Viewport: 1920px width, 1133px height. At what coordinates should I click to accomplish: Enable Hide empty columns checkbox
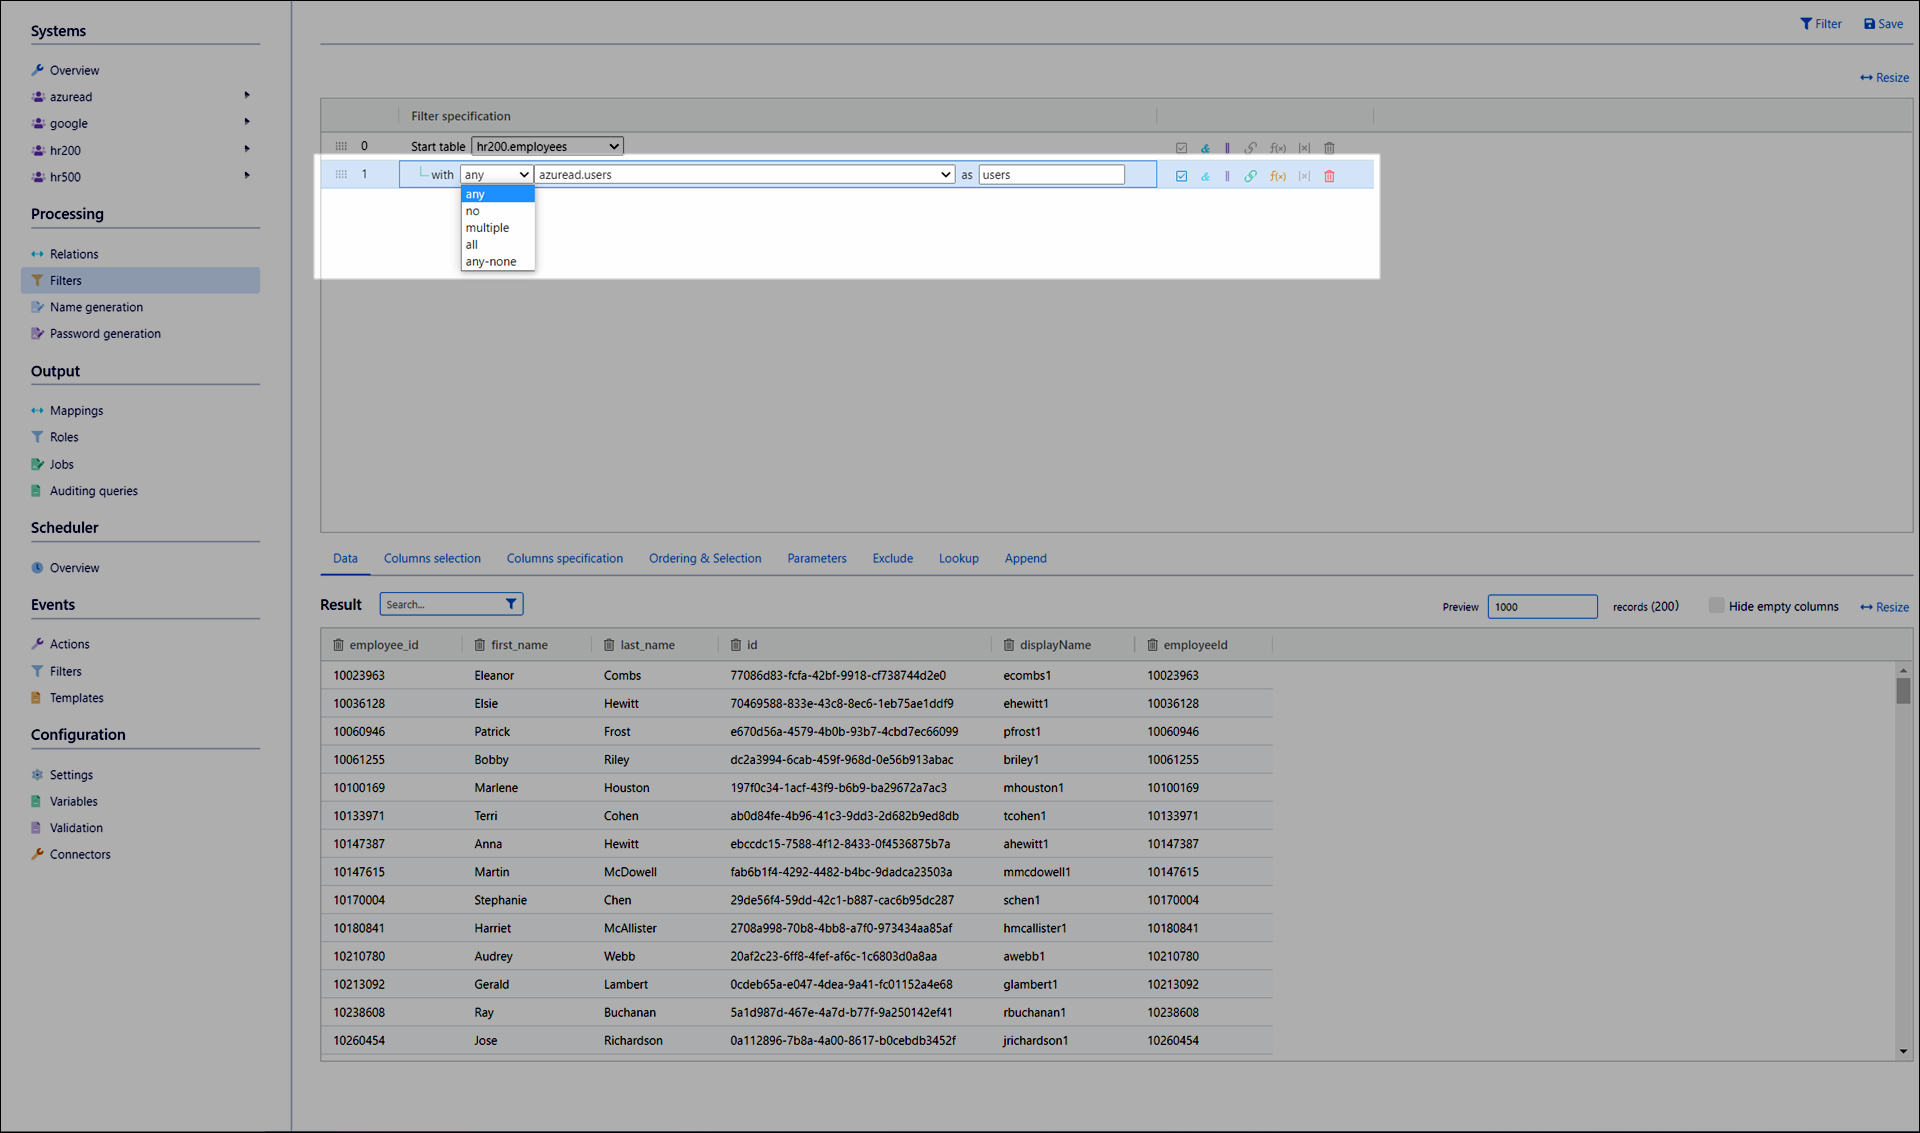(1716, 606)
